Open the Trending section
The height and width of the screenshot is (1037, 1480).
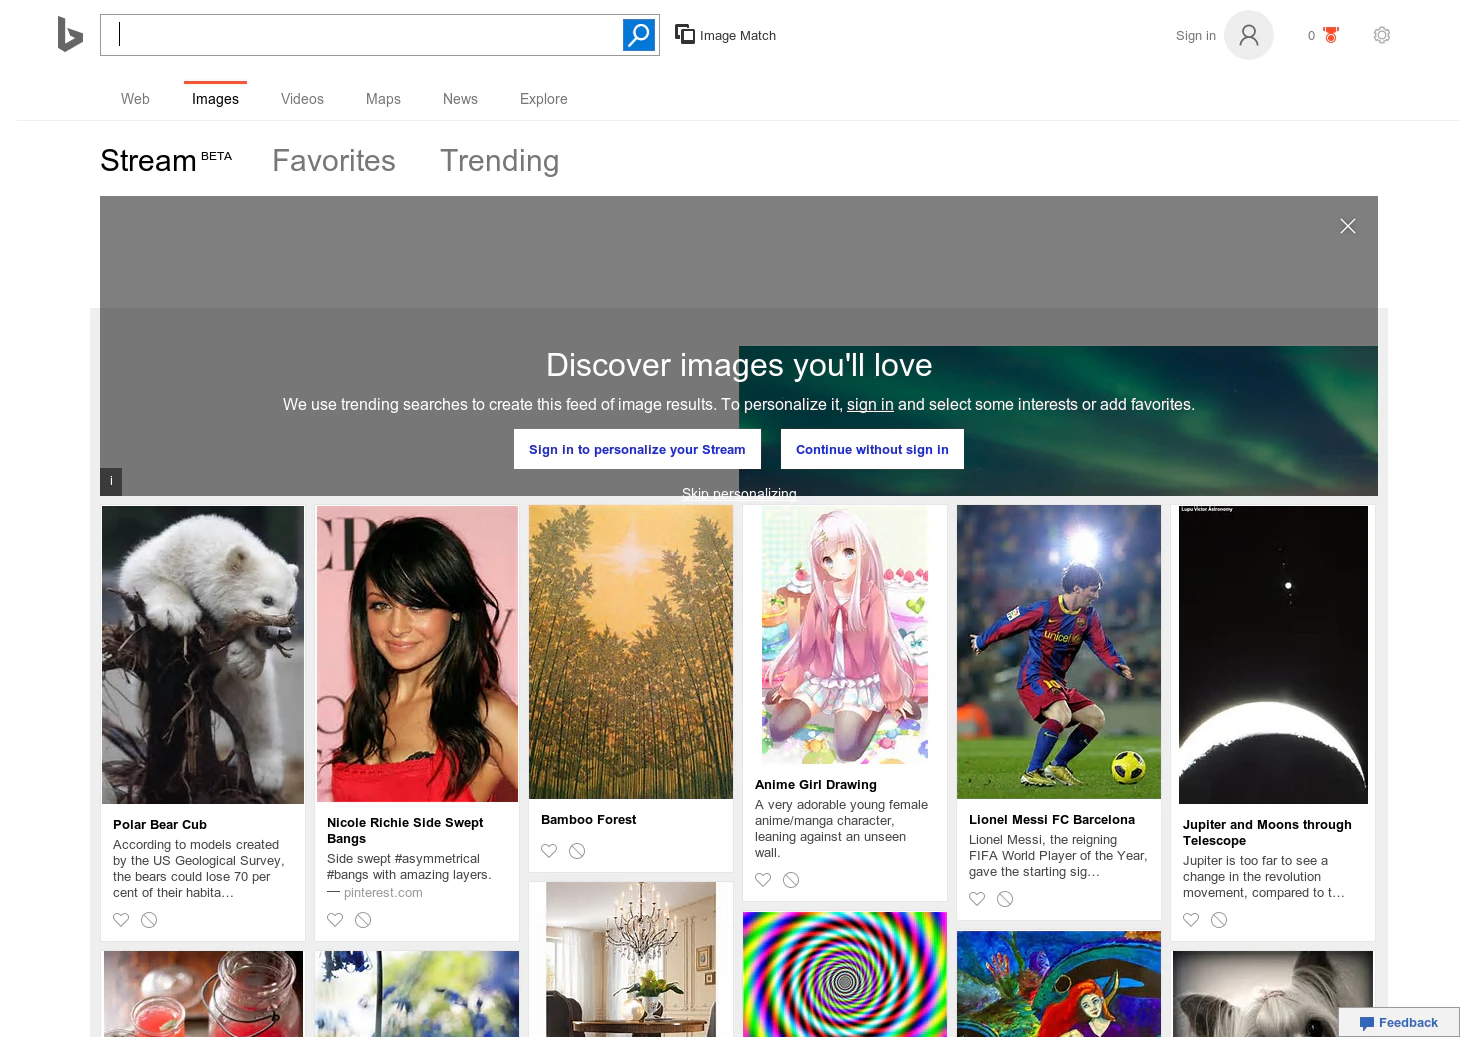click(499, 161)
